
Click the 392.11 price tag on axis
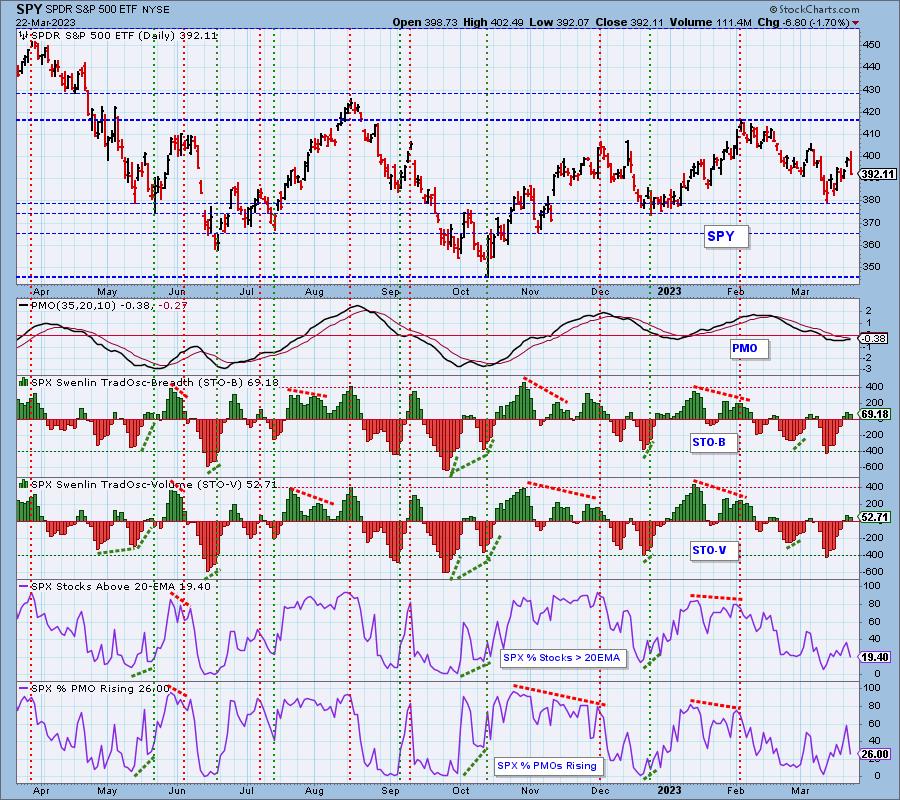pyautogui.click(x=878, y=174)
